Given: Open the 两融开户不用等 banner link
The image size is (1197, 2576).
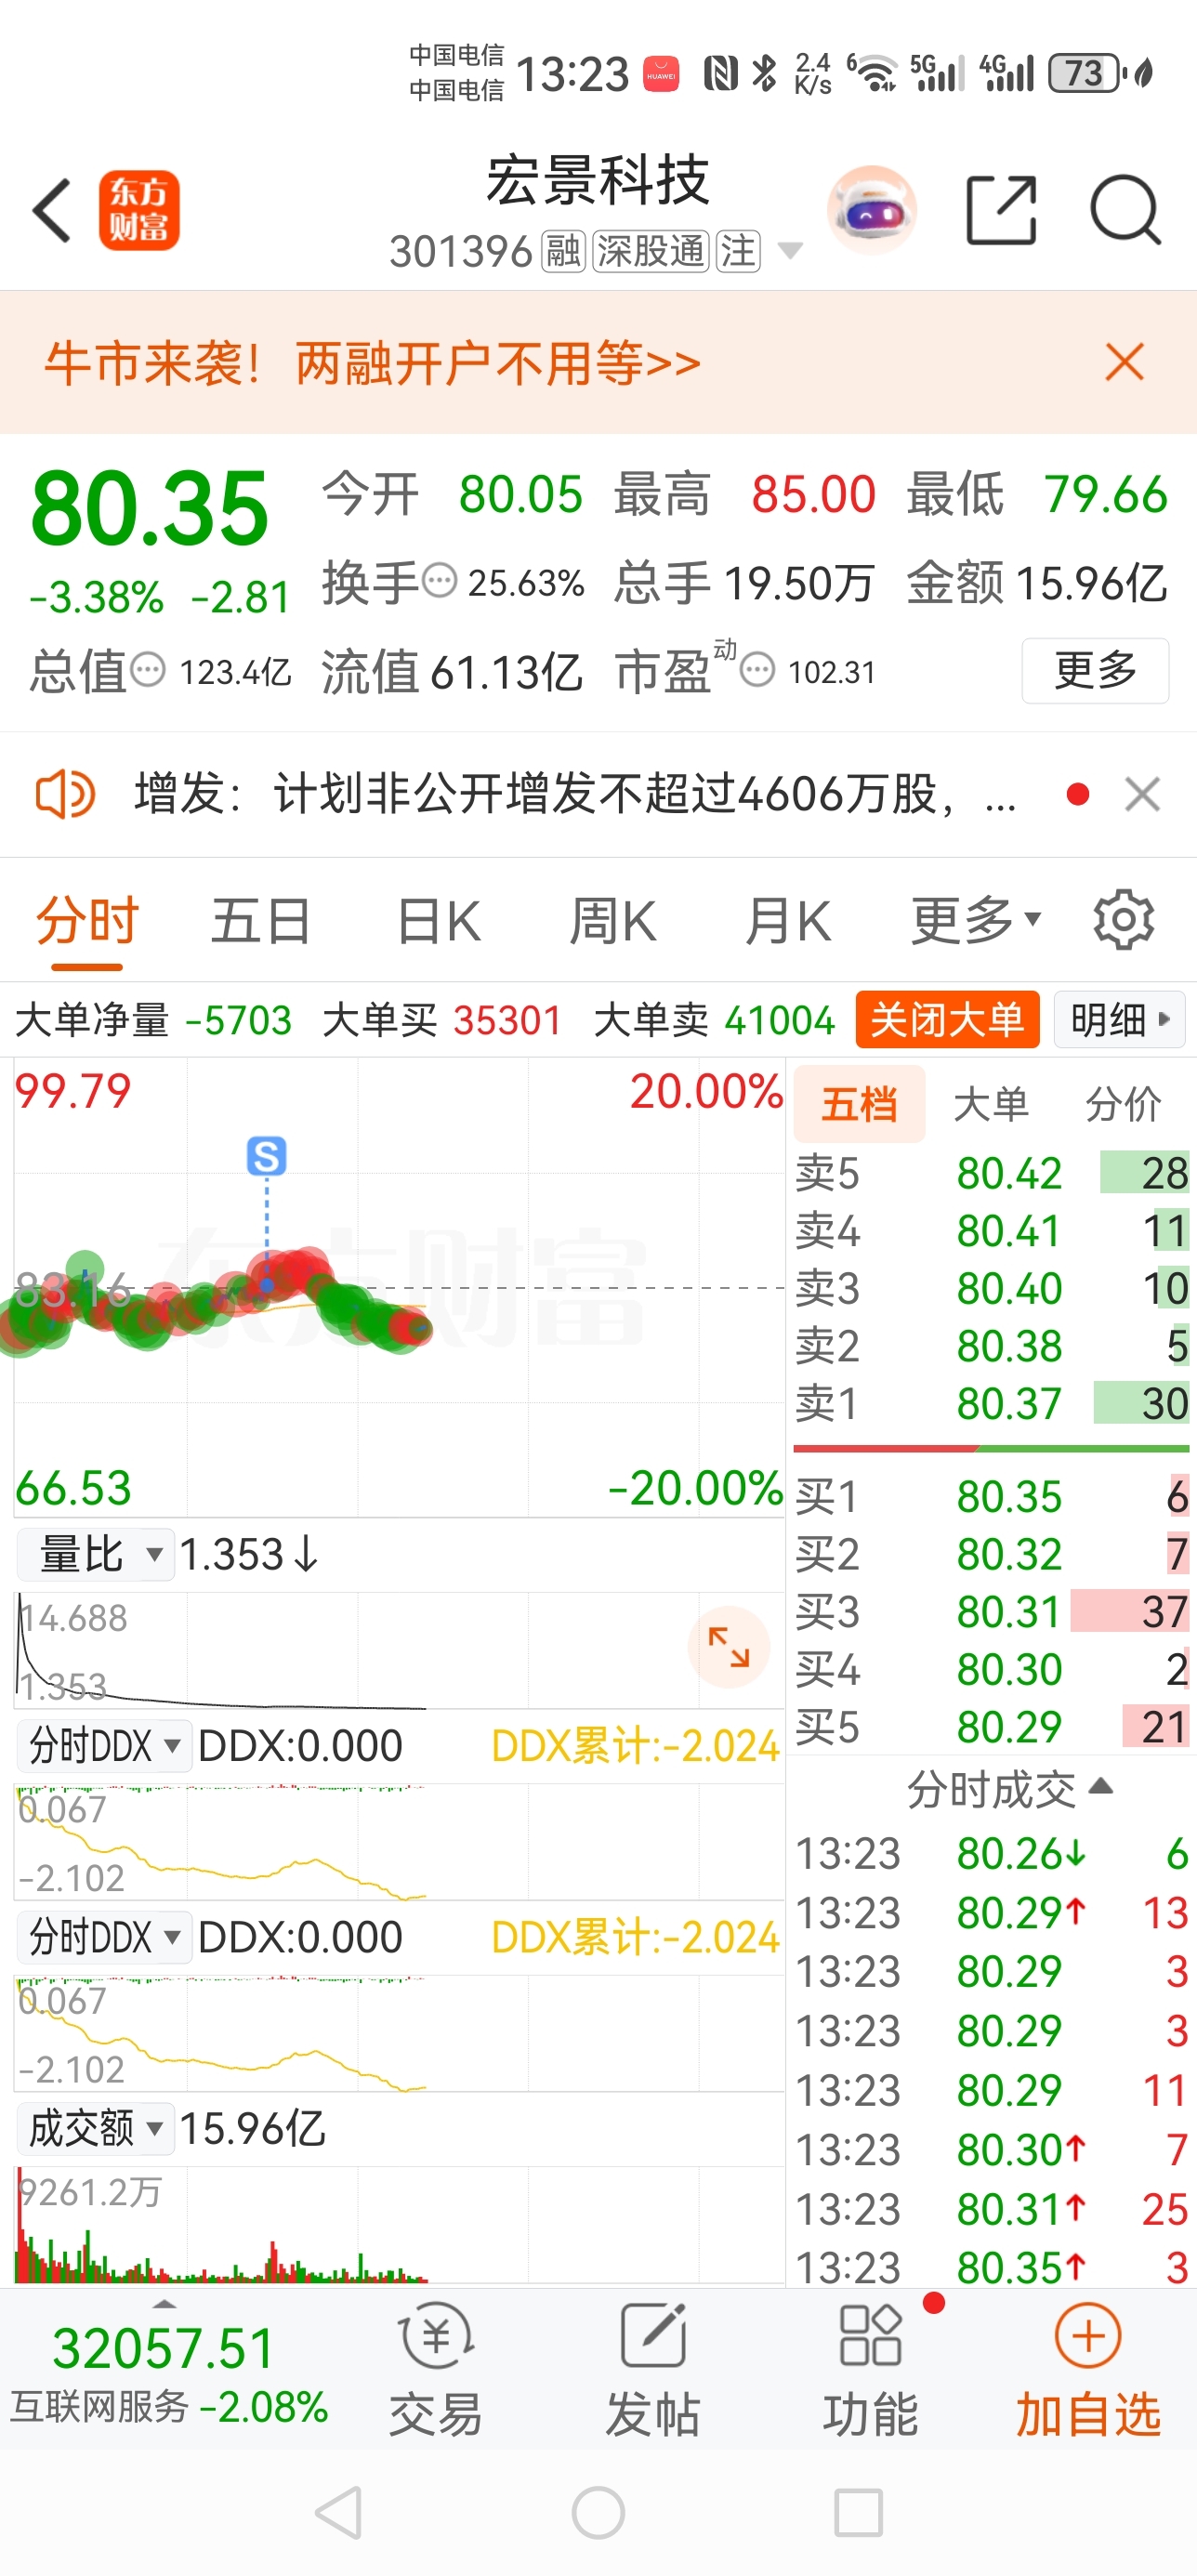Looking at the screenshot, I should 498,362.
